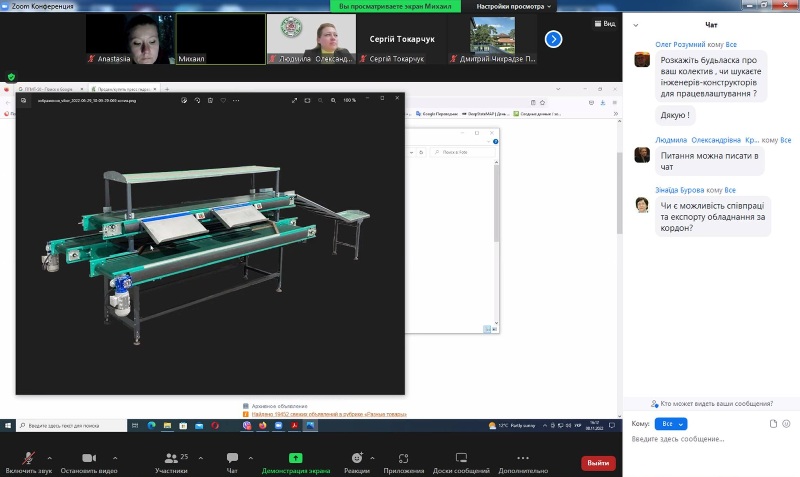800x477 pixels.
Task: Click the green encryption shield icon
Action: click(x=11, y=77)
